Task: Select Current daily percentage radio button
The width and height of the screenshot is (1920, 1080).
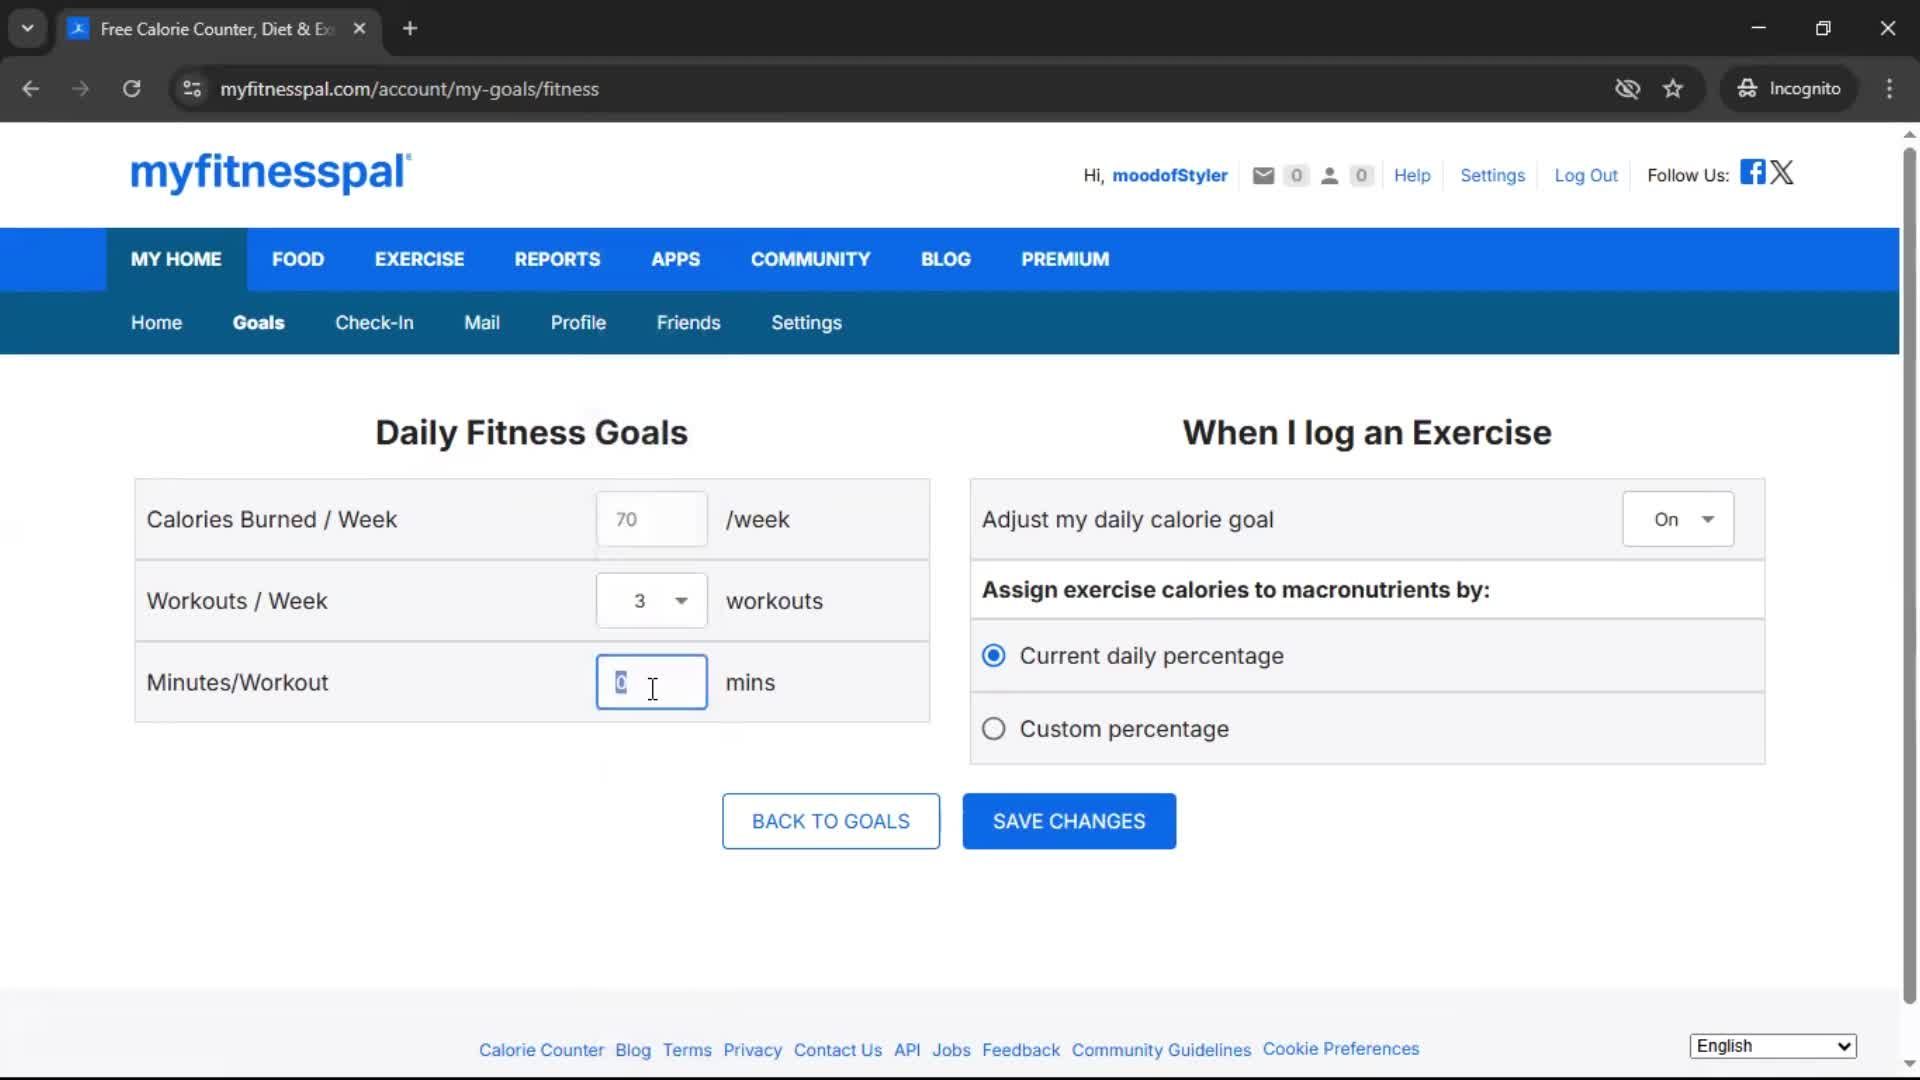Action: (993, 656)
